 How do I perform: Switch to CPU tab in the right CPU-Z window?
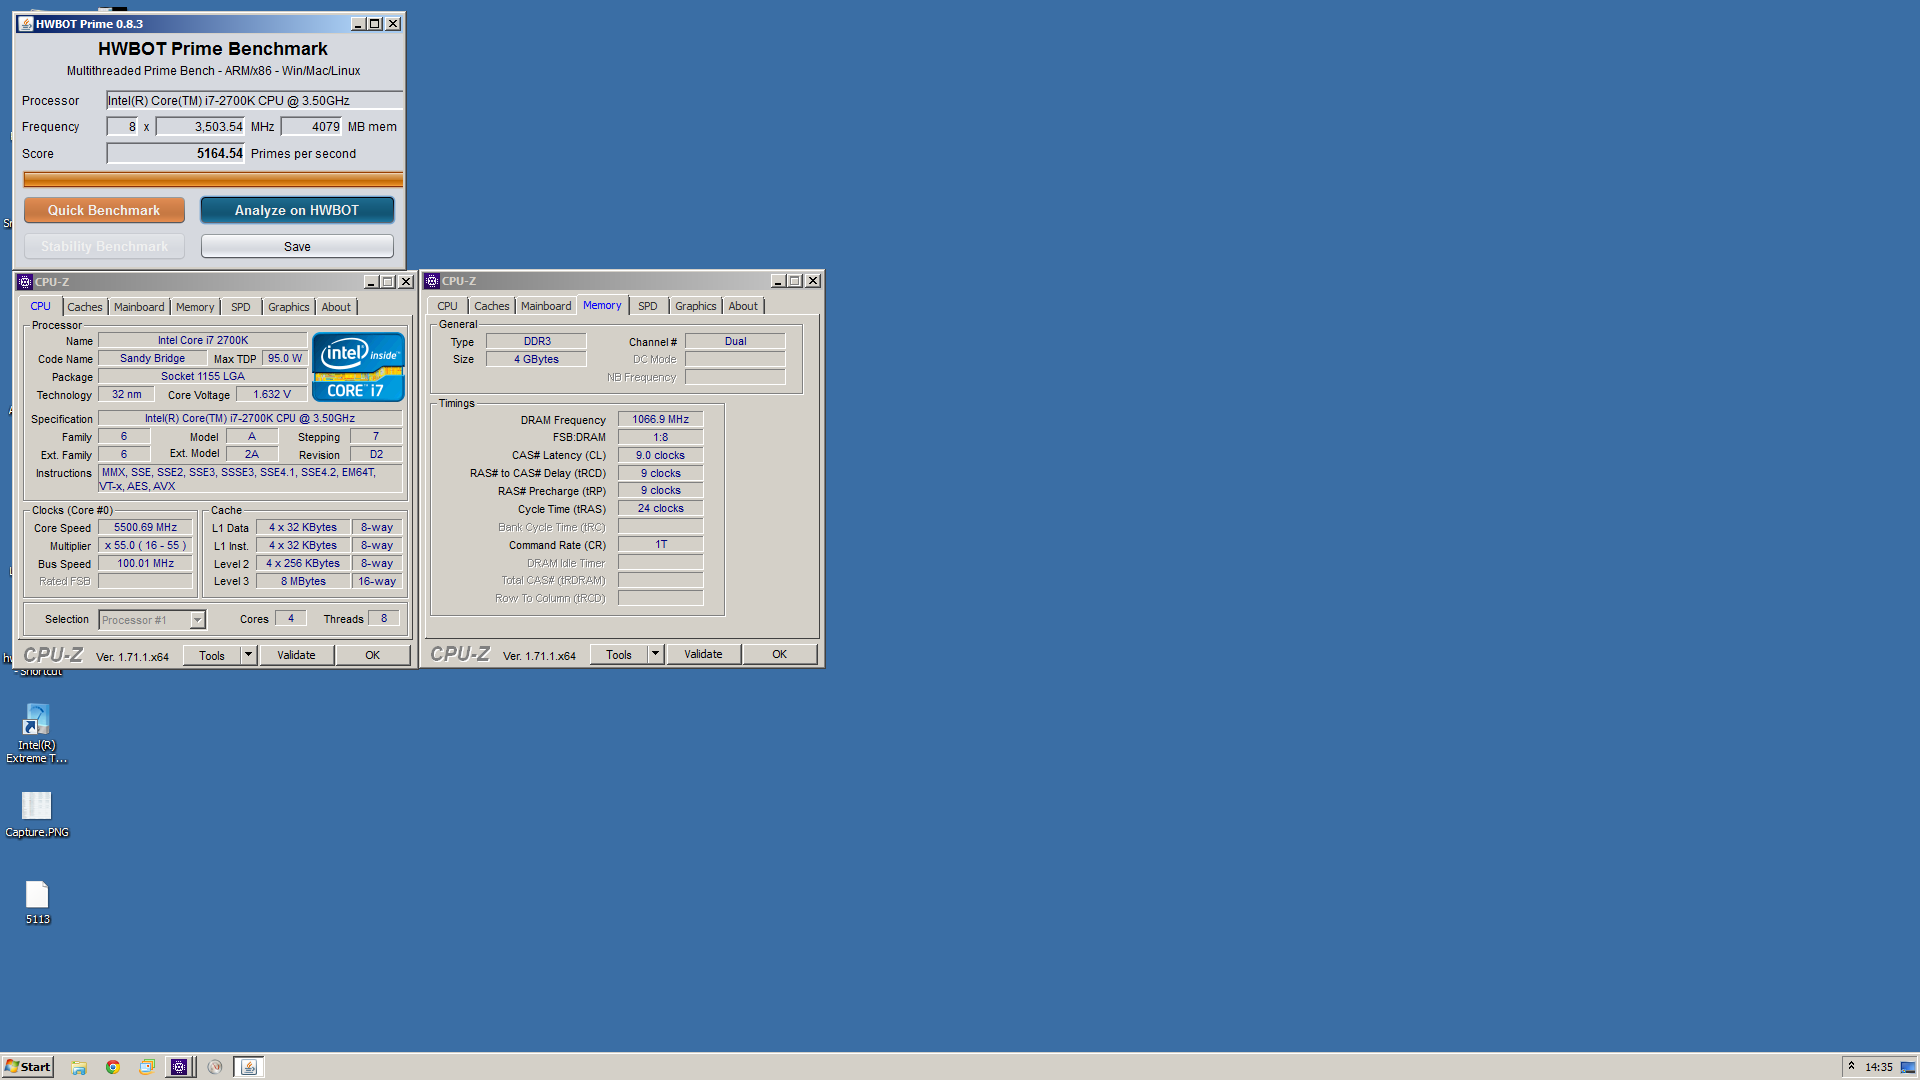[x=447, y=306]
